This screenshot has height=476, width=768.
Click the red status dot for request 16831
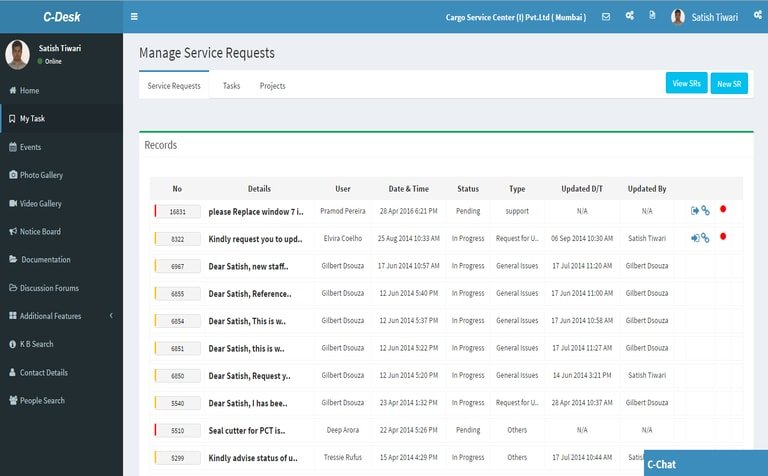[723, 209]
